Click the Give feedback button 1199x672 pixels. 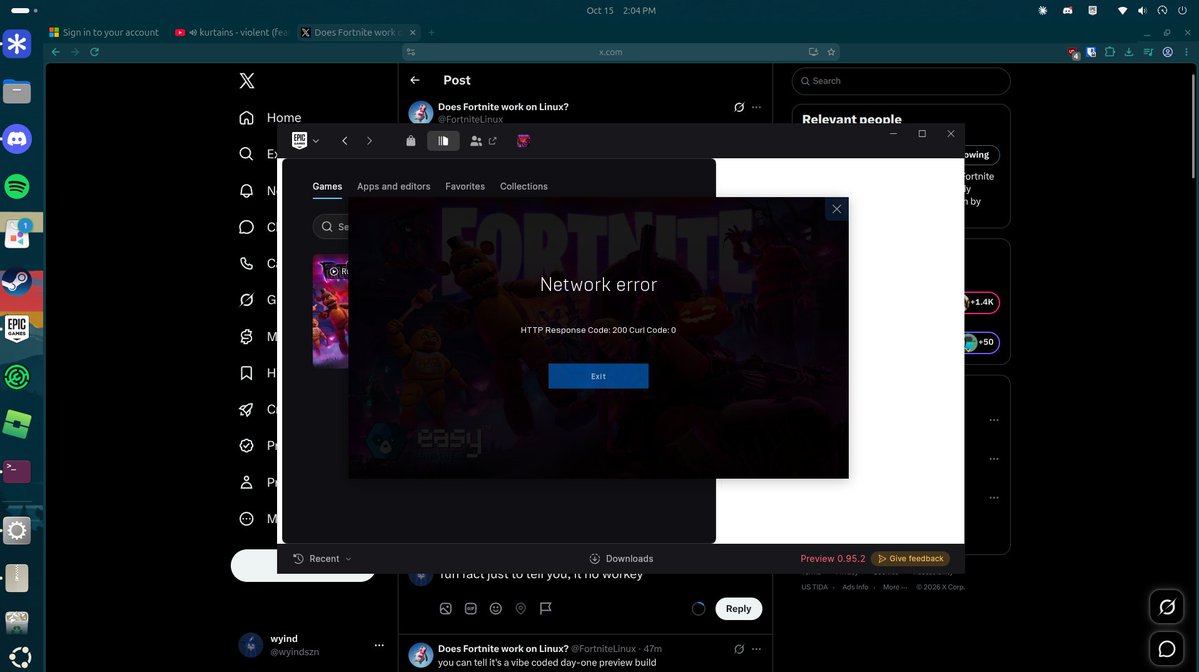(x=911, y=559)
